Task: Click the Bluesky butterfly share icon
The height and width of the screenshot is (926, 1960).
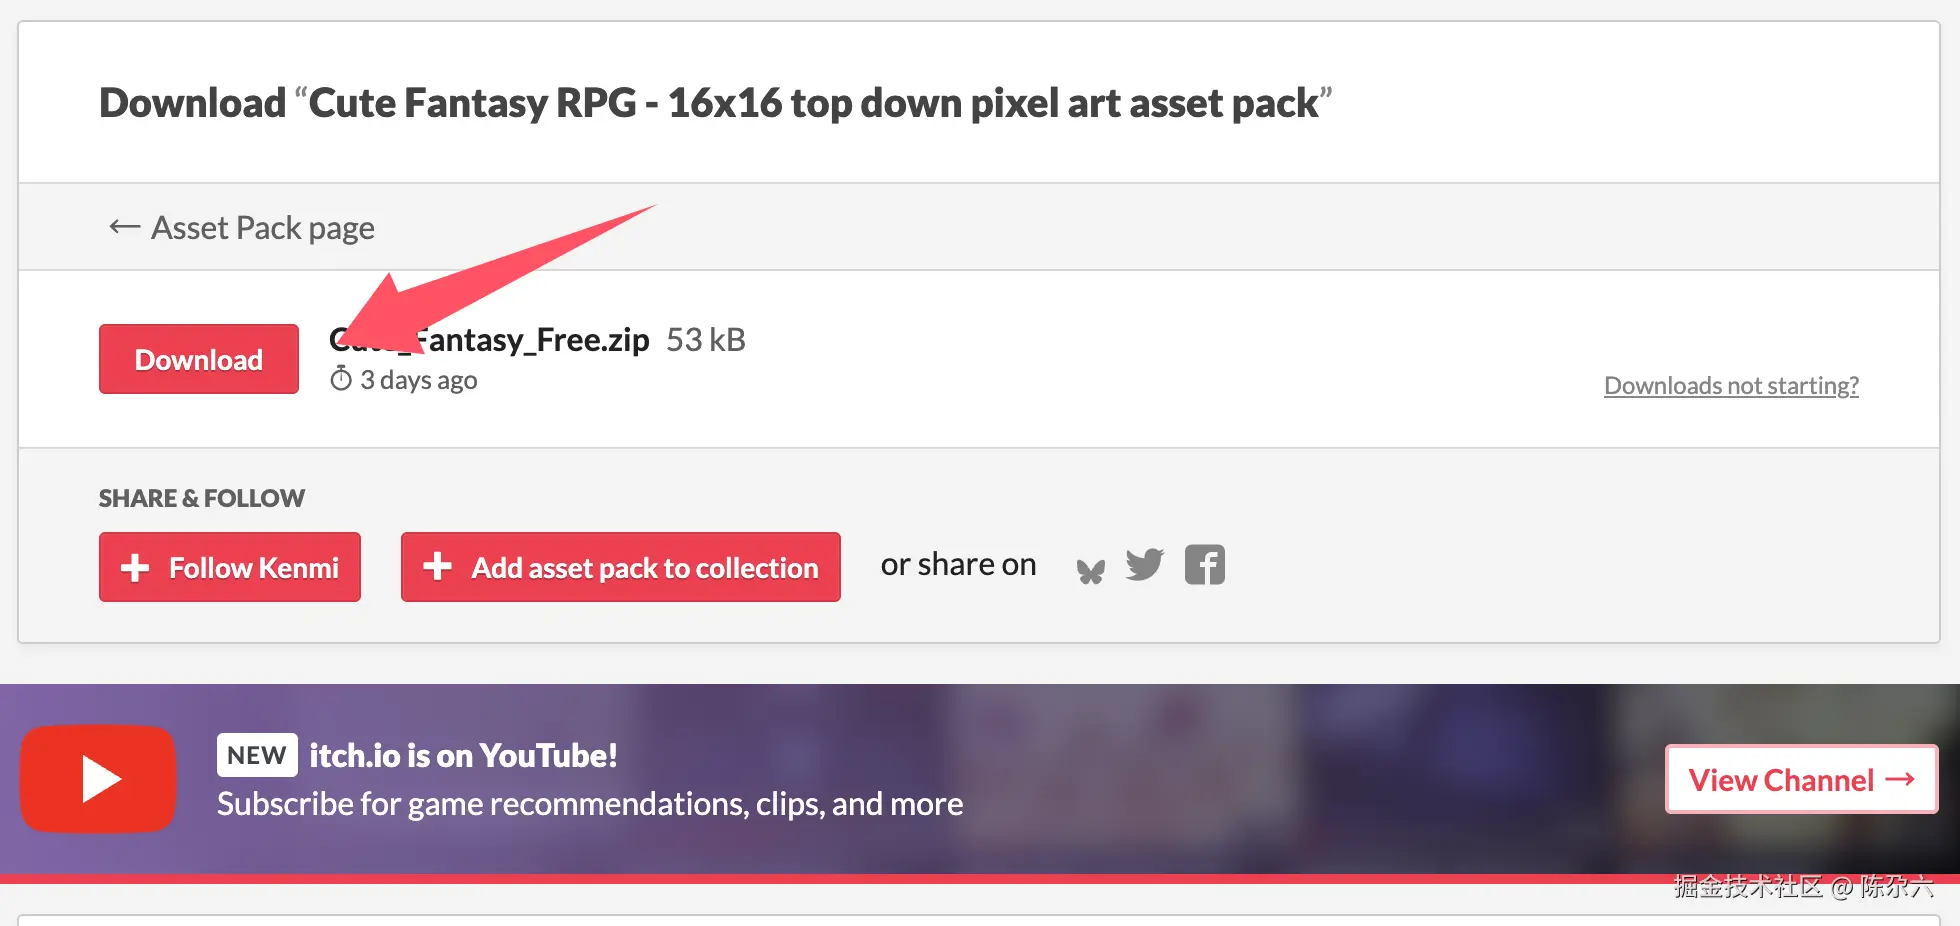Action: 1091,571
